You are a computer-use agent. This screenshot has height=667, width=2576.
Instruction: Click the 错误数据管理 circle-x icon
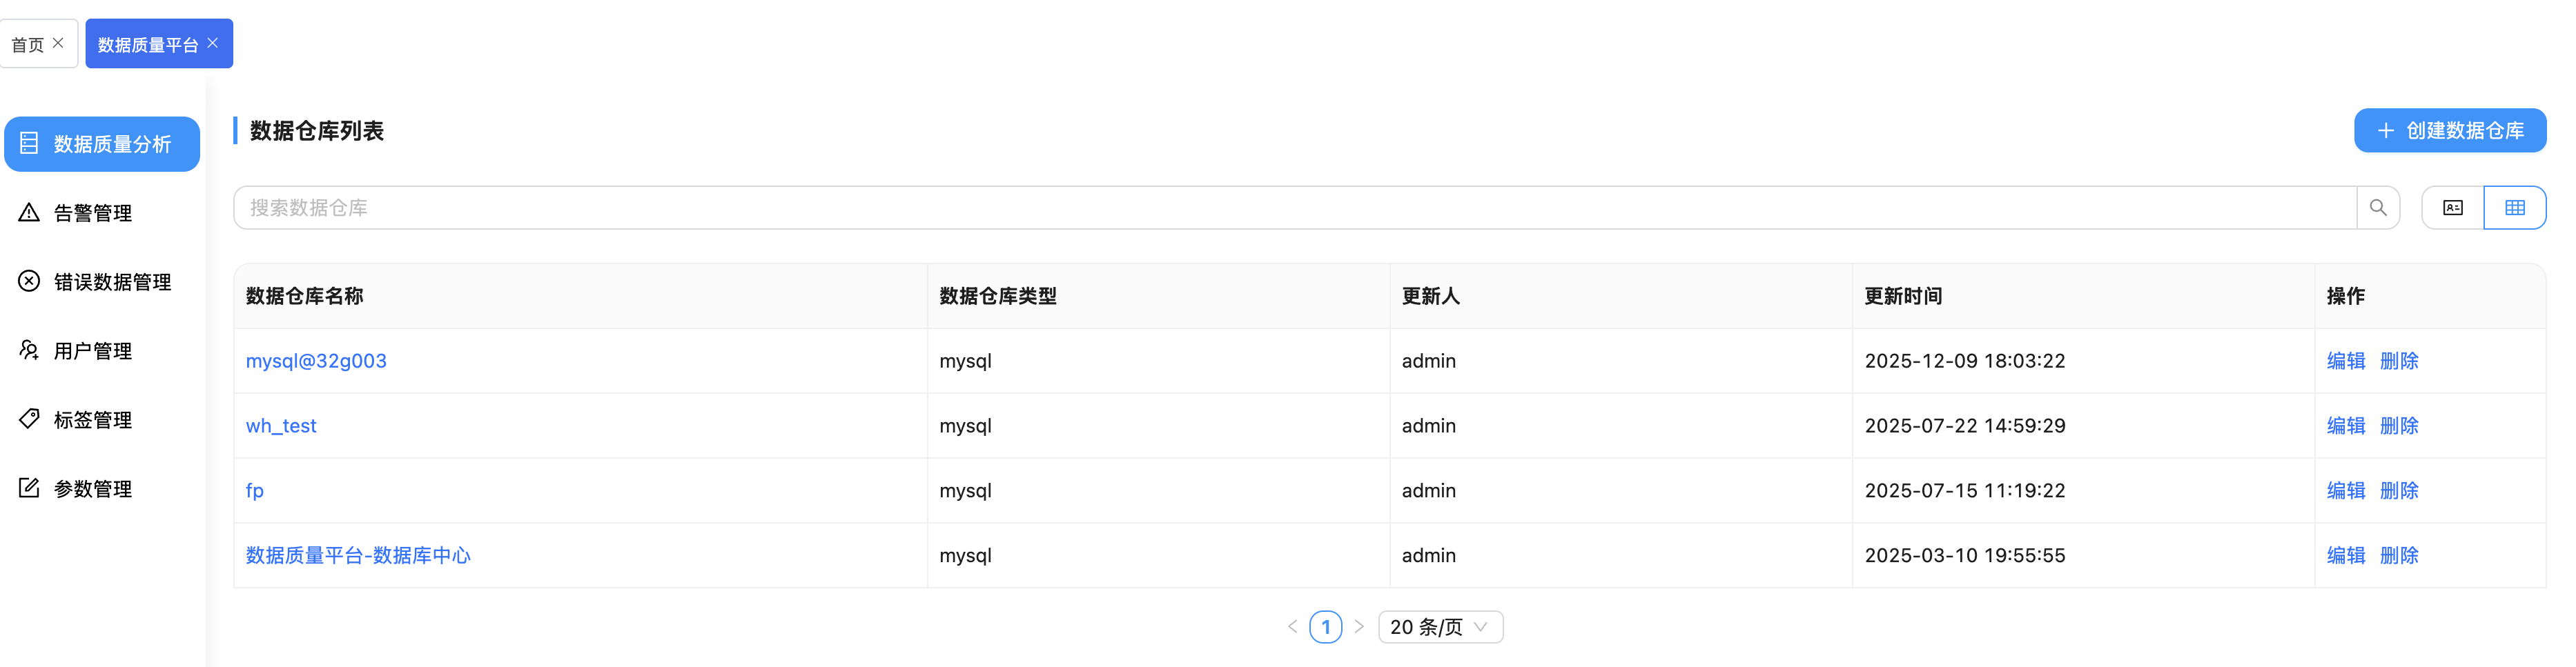(x=29, y=281)
